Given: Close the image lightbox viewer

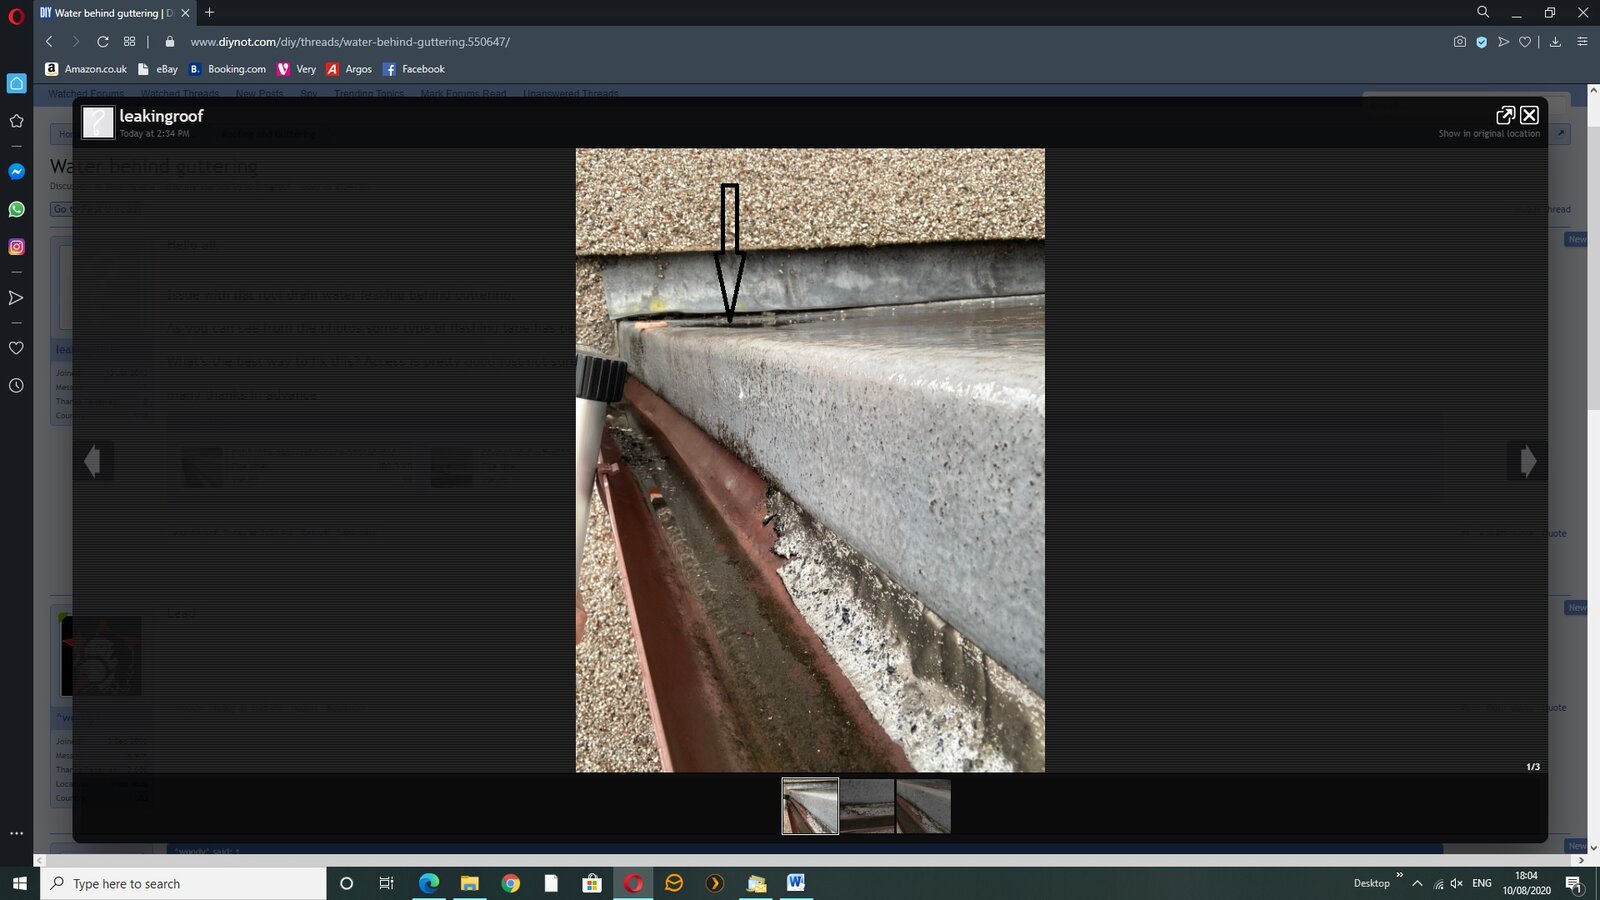Looking at the screenshot, I should click(x=1529, y=115).
